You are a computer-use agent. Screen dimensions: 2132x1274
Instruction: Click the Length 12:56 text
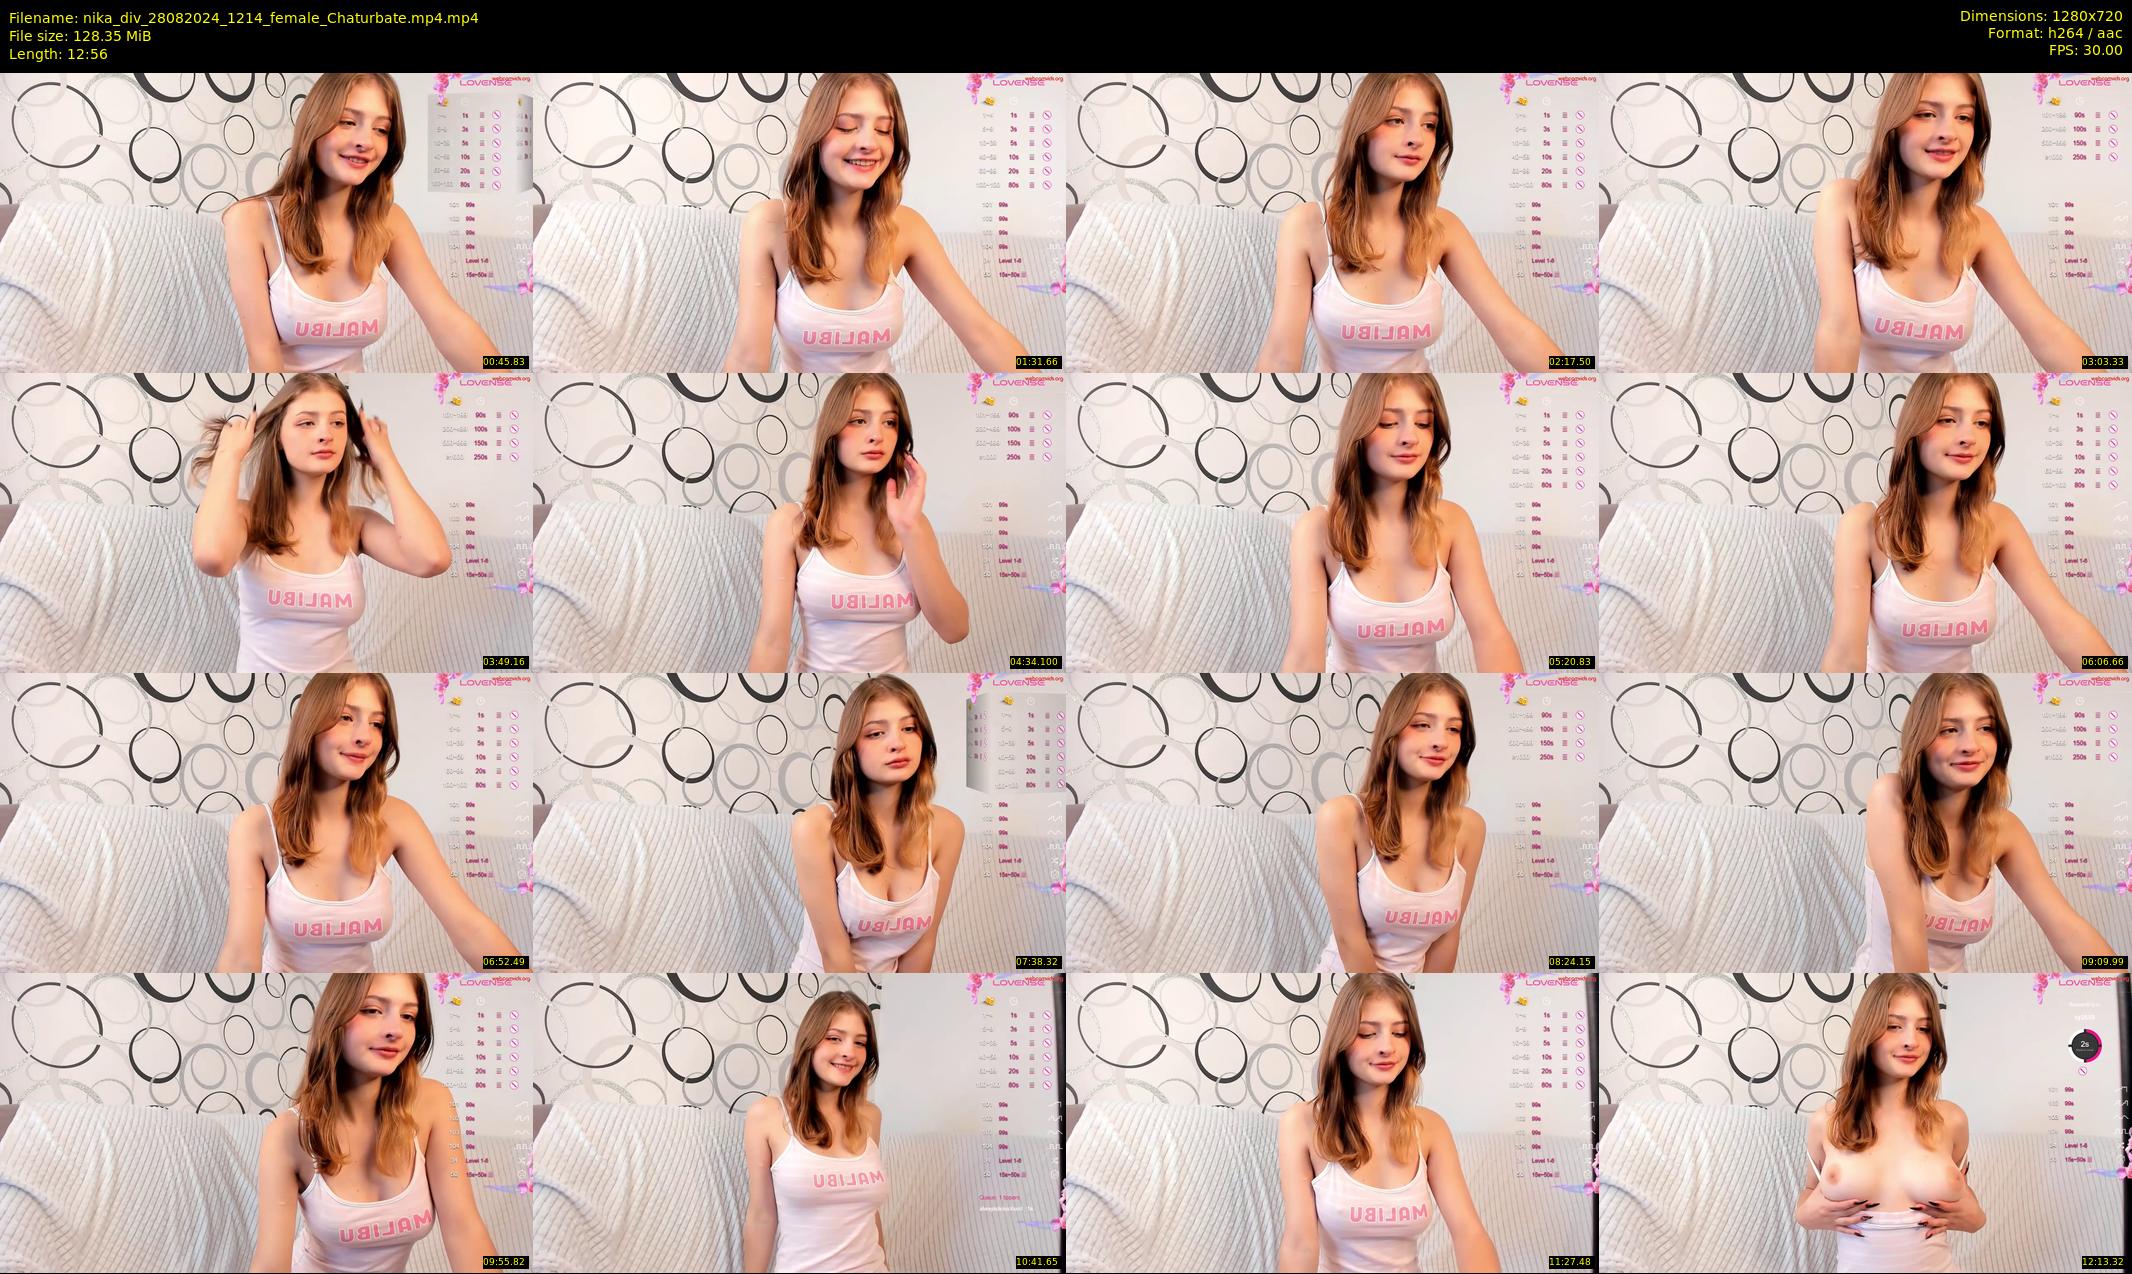tap(58, 54)
